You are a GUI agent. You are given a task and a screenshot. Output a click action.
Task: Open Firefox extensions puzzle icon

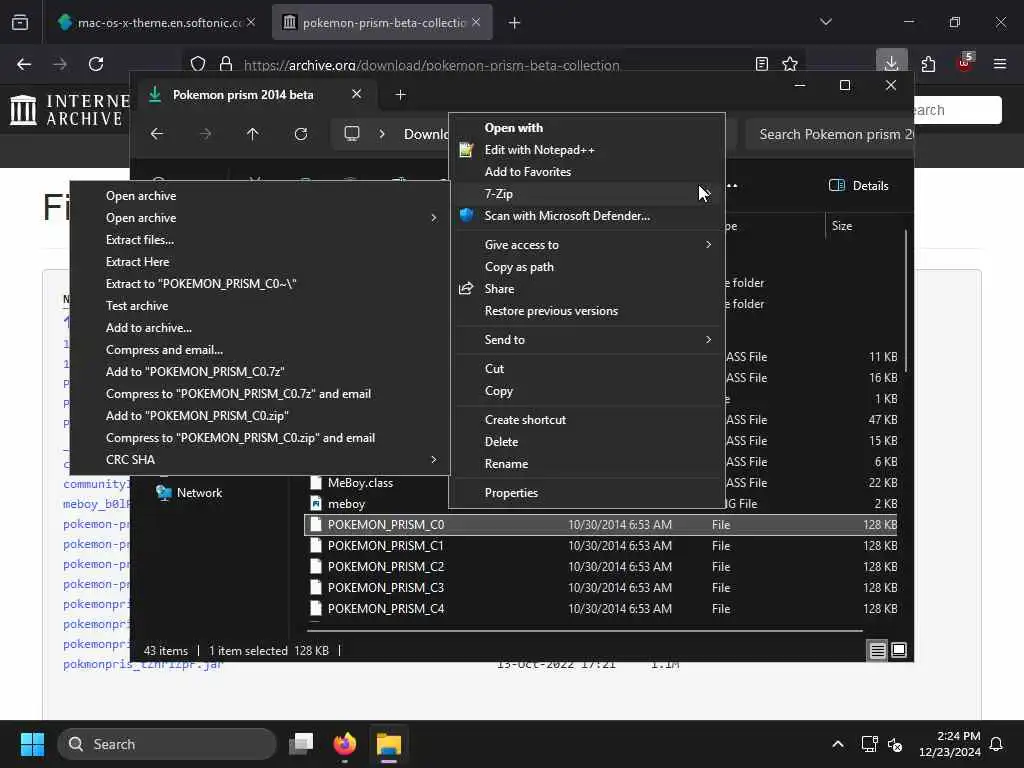pyautogui.click(x=928, y=64)
